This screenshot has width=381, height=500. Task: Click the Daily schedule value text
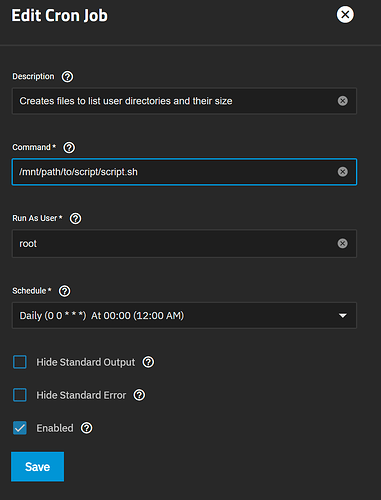point(102,315)
